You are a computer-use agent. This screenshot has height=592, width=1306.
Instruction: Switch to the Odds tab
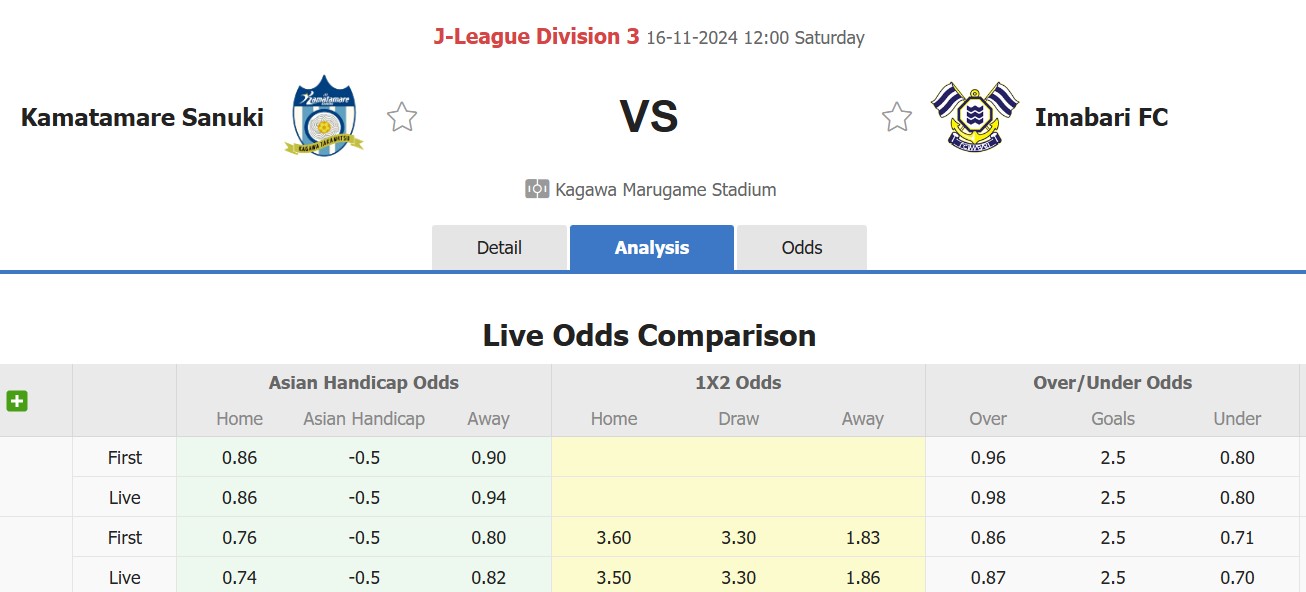pos(802,248)
